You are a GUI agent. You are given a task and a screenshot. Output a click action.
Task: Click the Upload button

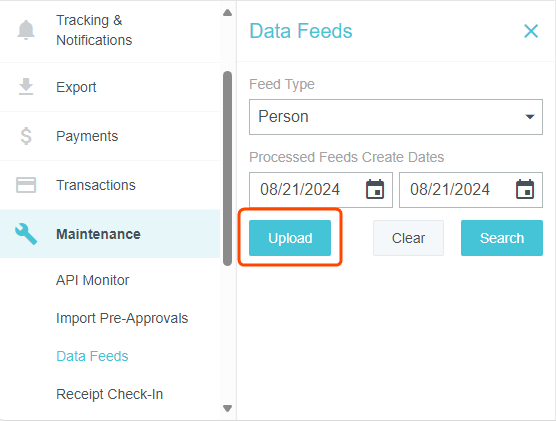click(x=290, y=238)
